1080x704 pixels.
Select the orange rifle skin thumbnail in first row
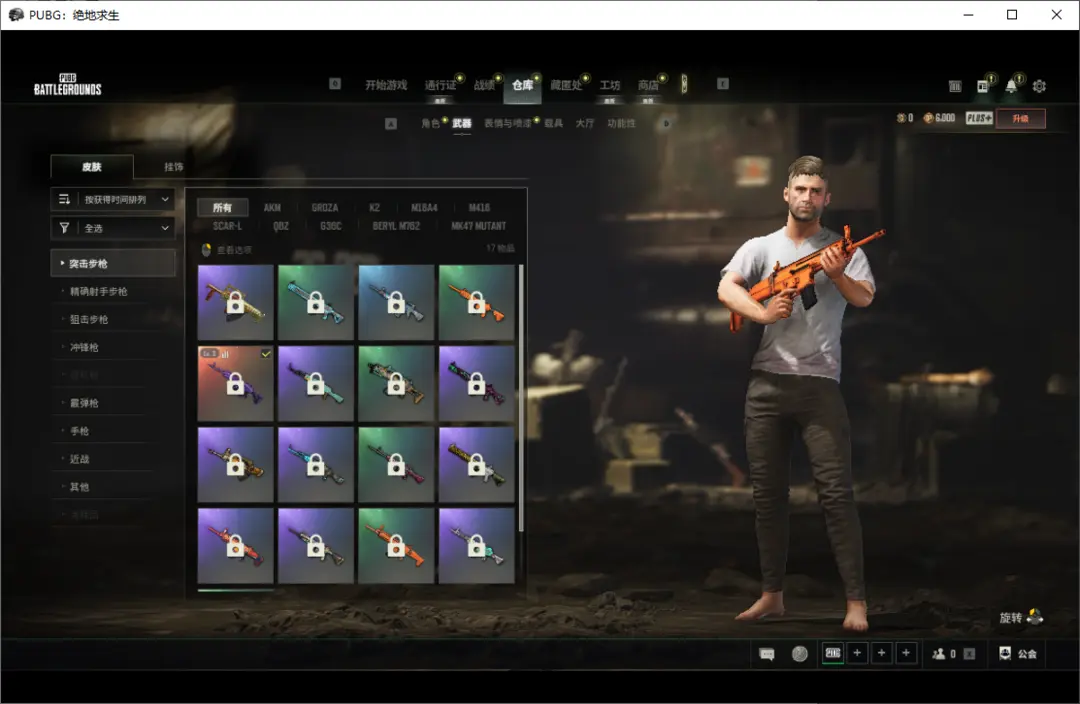[x=477, y=302]
